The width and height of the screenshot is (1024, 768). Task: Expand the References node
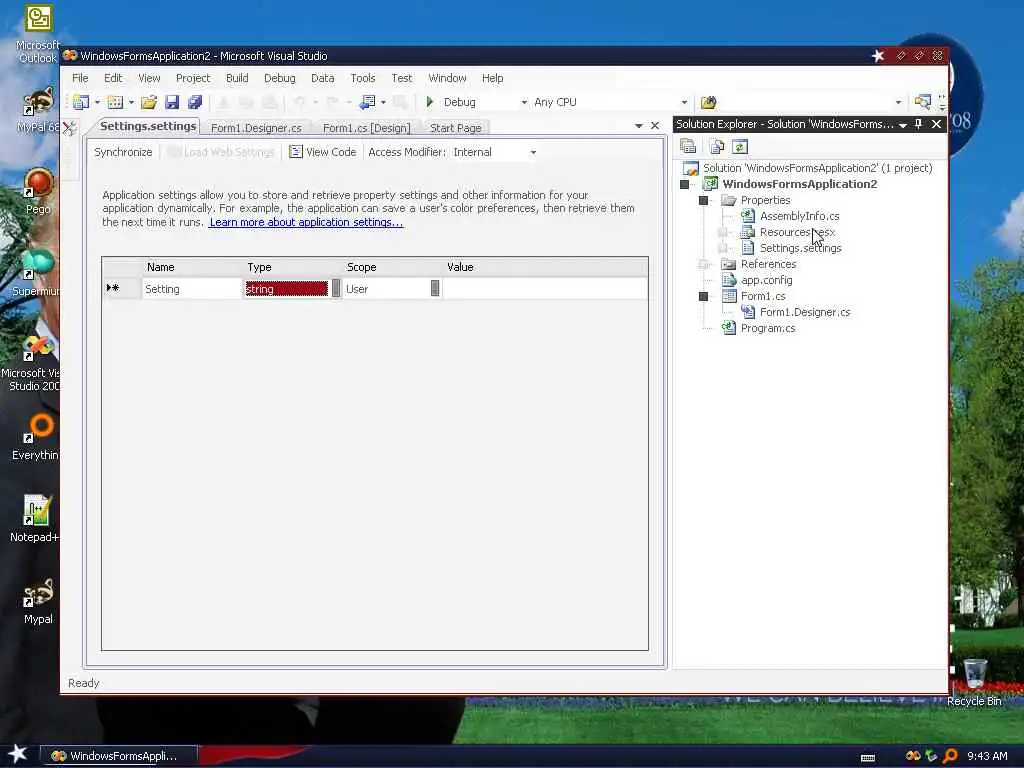(703, 264)
